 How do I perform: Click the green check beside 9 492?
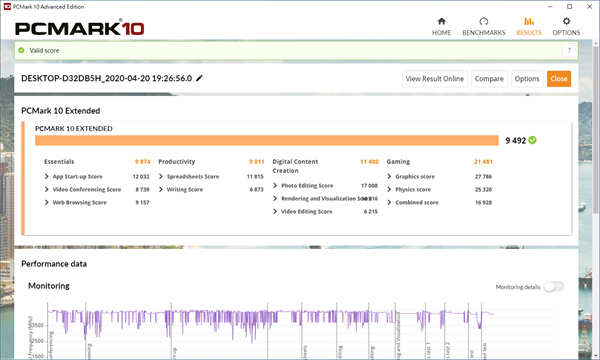click(532, 140)
